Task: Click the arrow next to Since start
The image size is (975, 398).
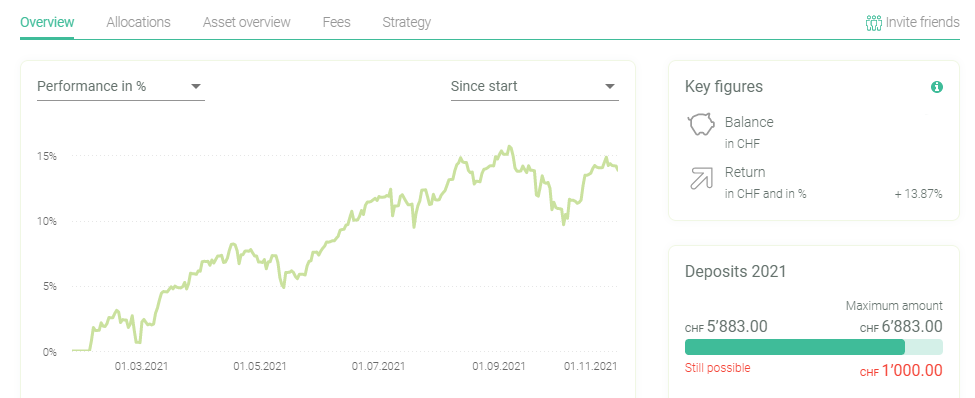Action: (x=610, y=86)
